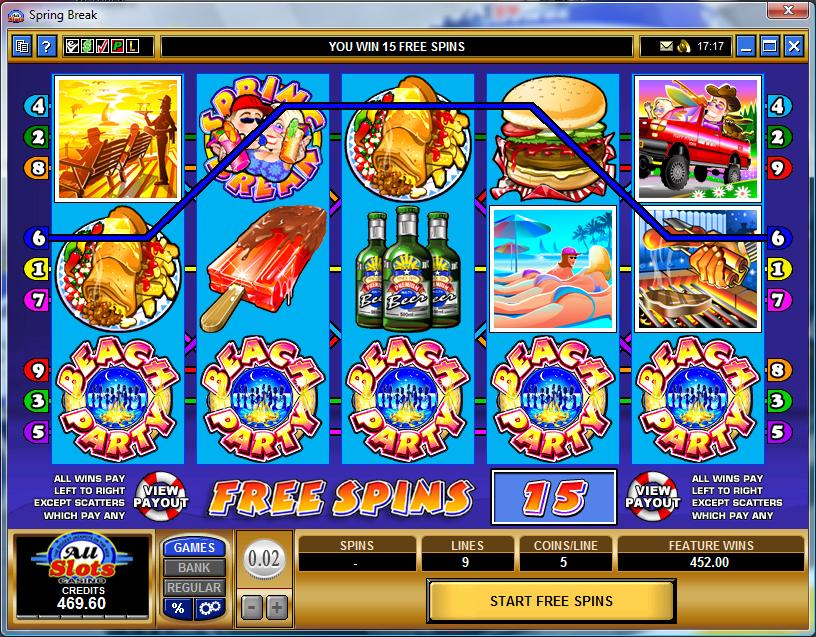Switch to the Games tab
Screen dimensions: 816x637
pyautogui.click(x=195, y=547)
